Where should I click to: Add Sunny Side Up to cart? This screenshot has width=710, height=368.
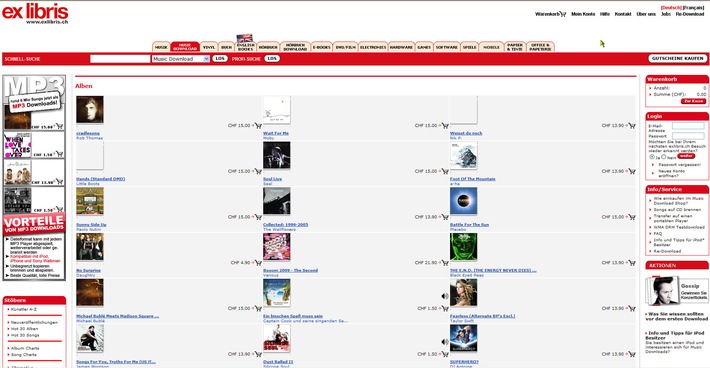258,217
